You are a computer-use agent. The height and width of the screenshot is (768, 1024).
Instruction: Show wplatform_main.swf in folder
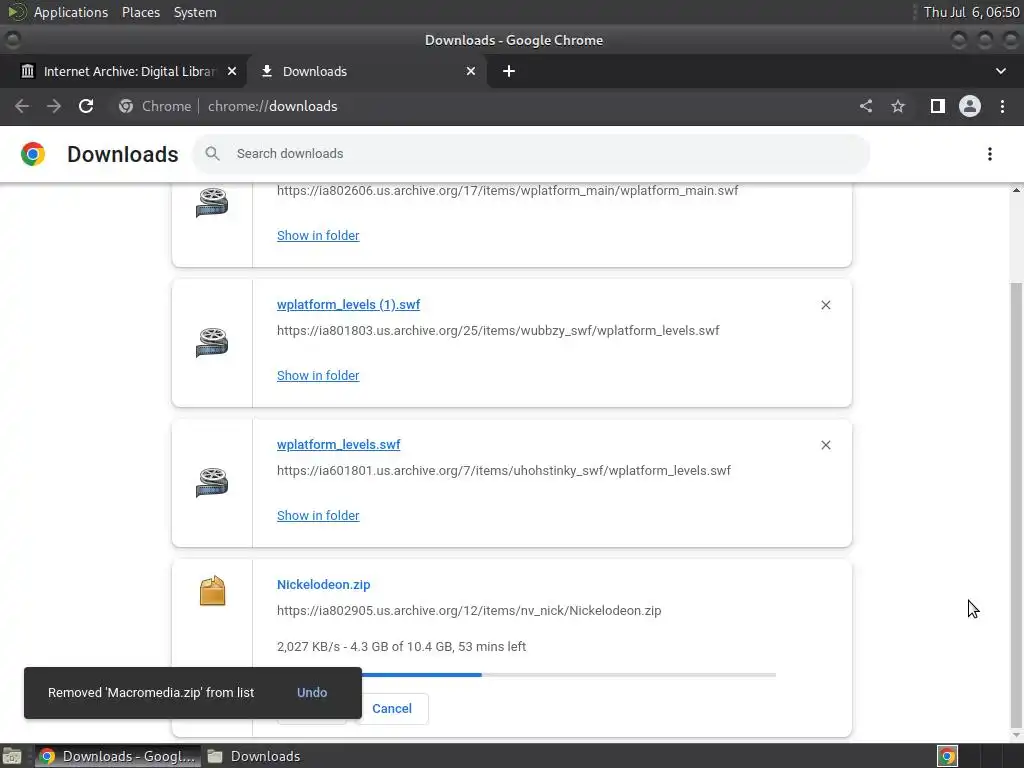318,235
